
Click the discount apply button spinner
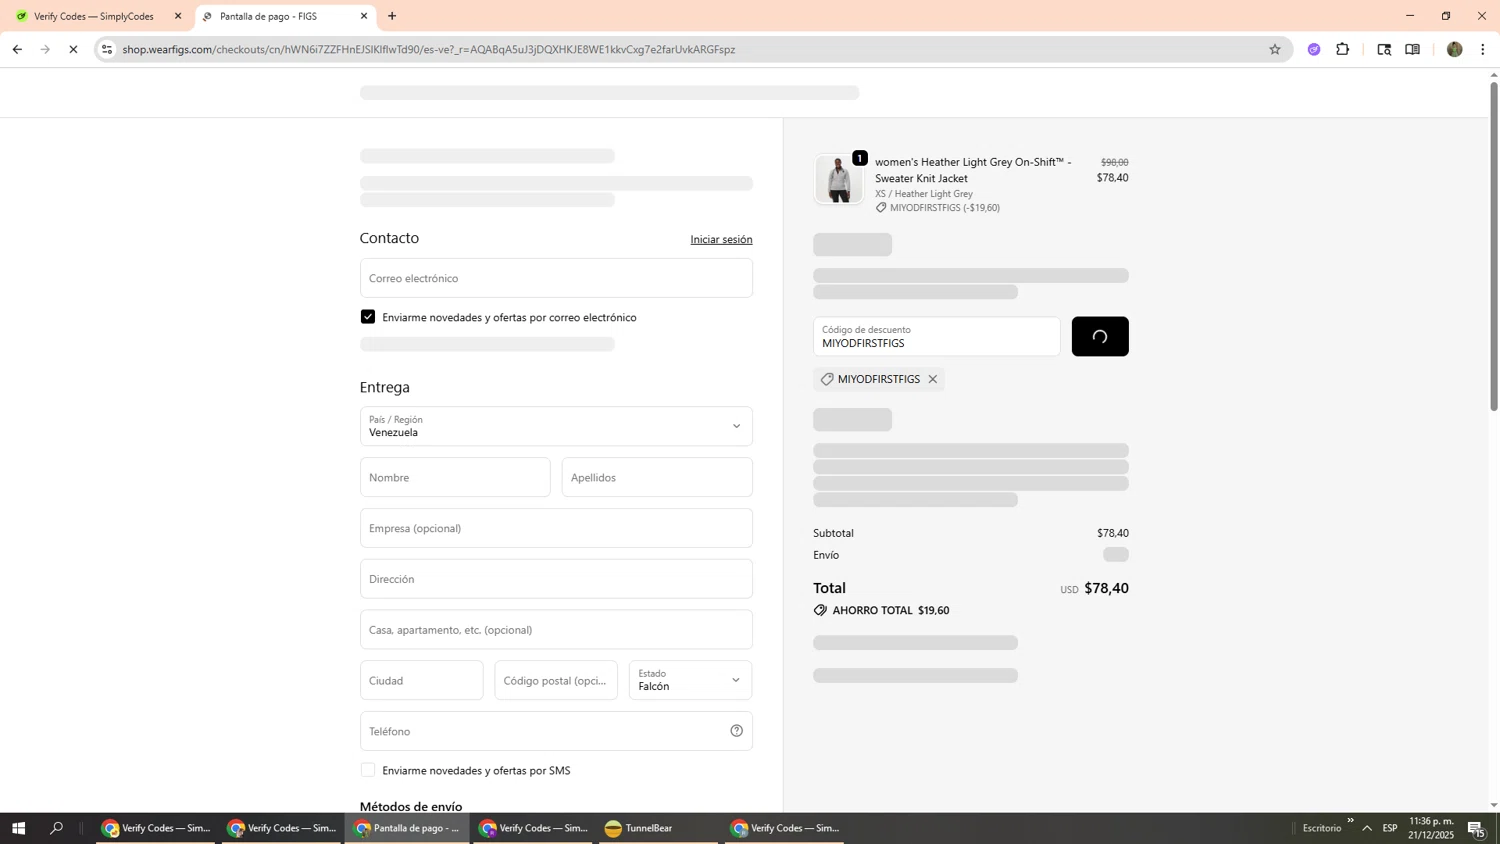(1100, 337)
